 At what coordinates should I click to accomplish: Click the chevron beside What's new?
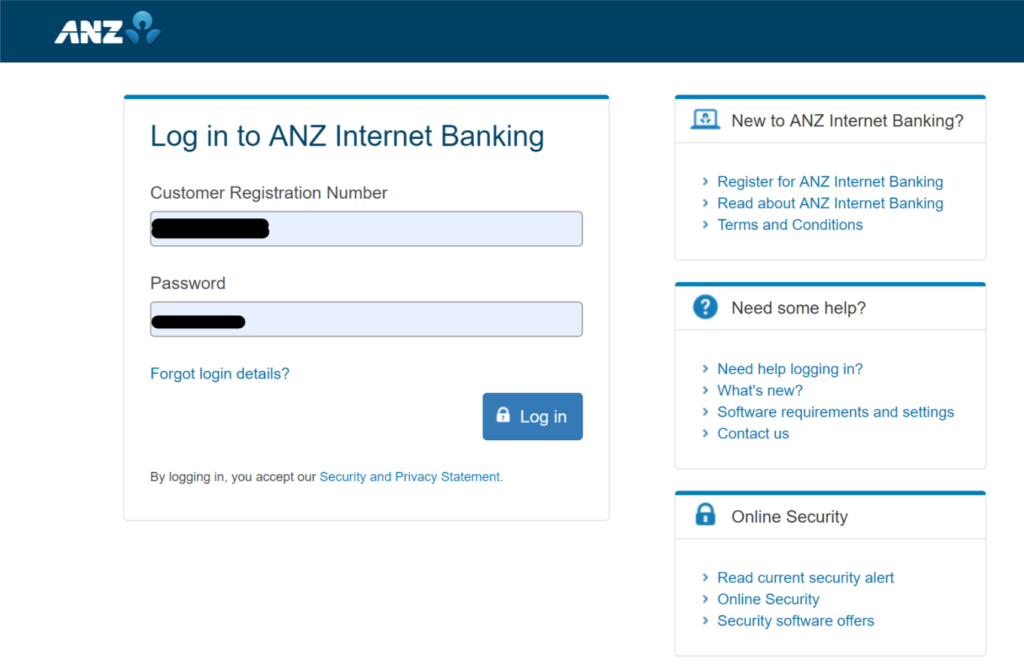(x=706, y=391)
